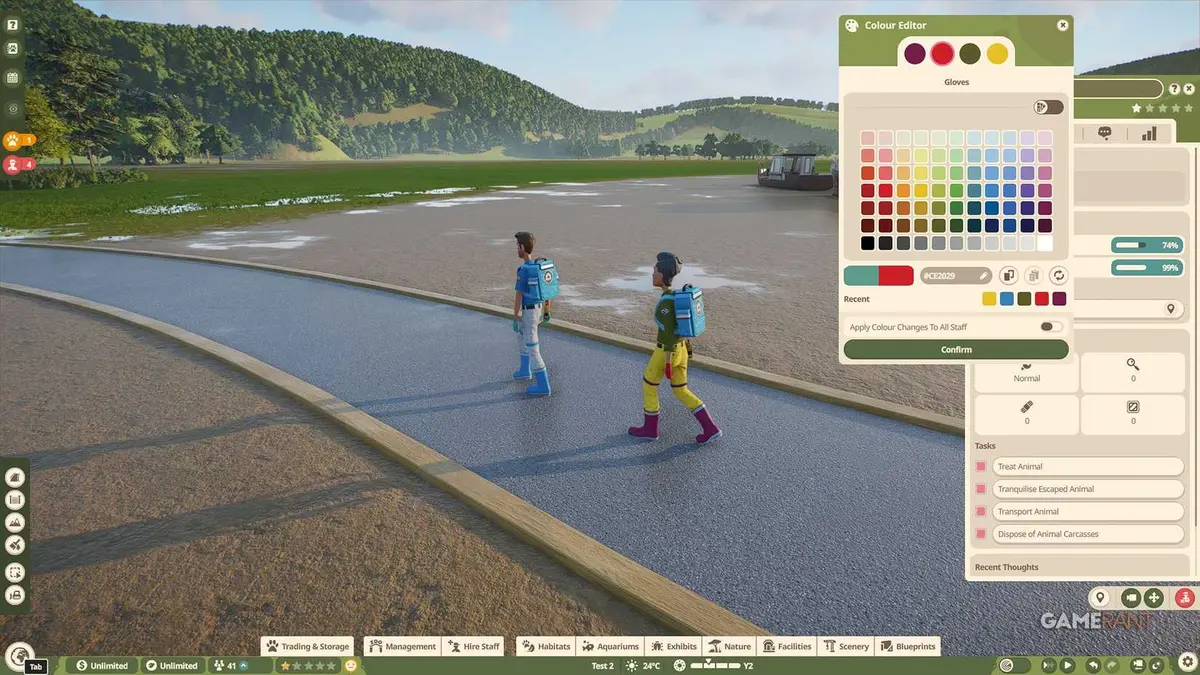Image resolution: width=1200 pixels, height=675 pixels.
Task: Select the yellow uniform colour slot
Action: point(997,54)
